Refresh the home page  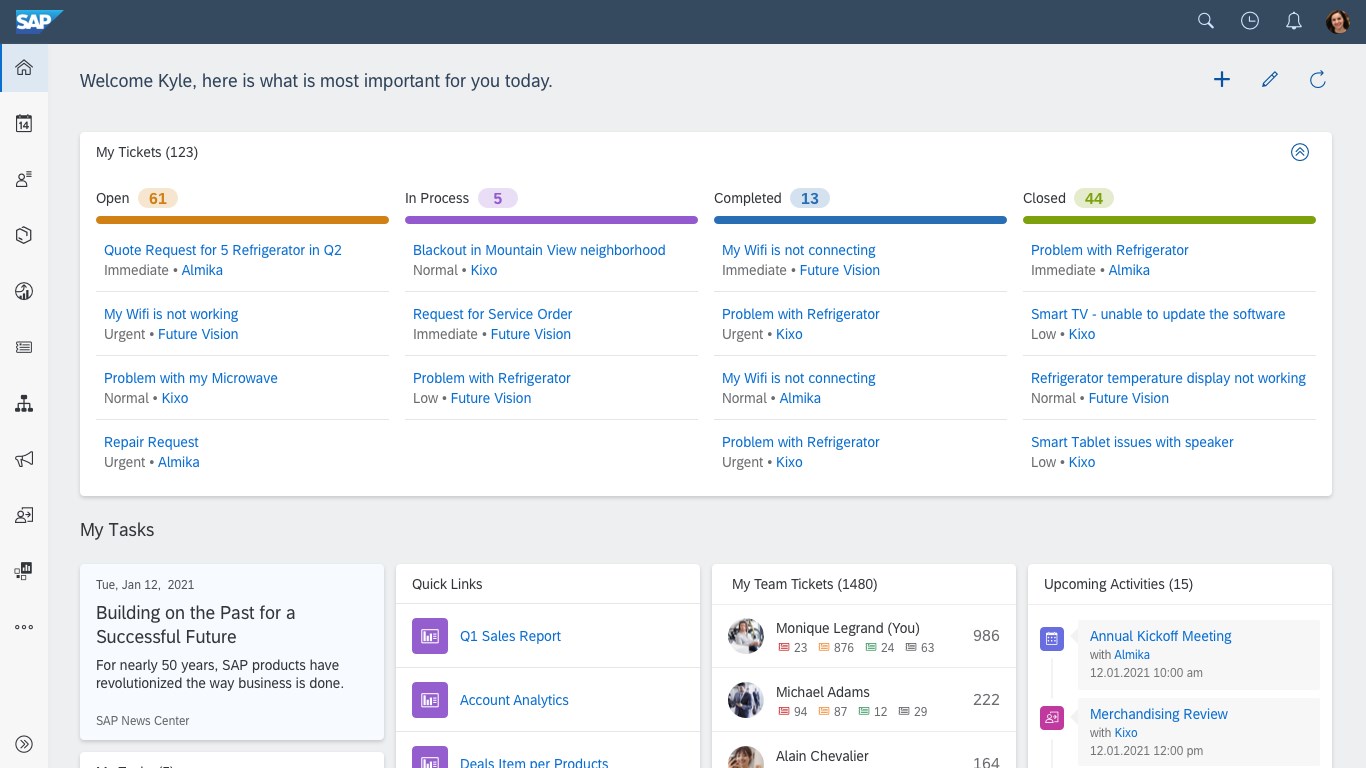point(1318,80)
